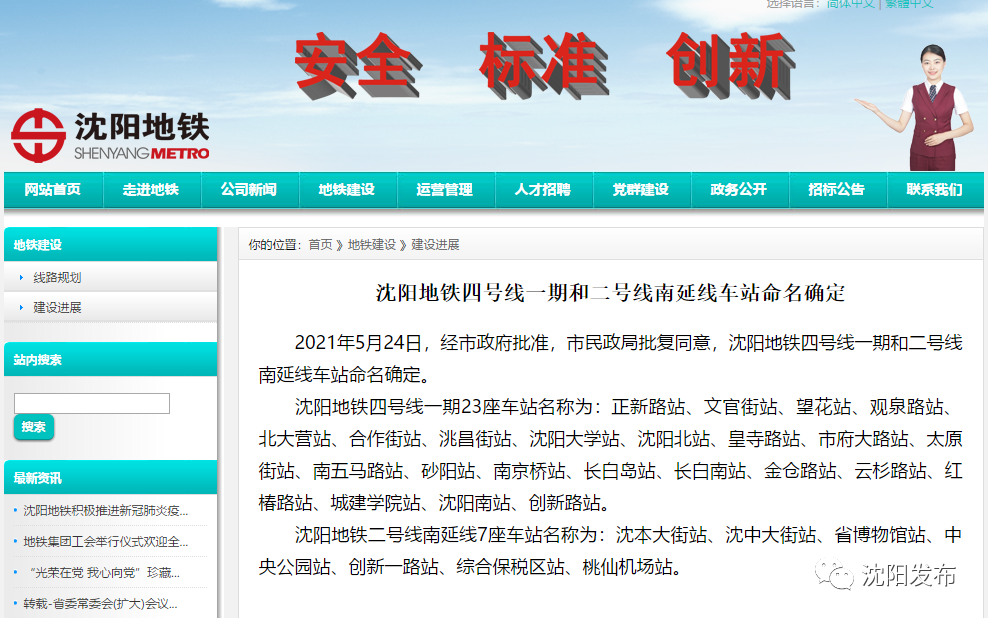Open 网站首页 navigation item
This screenshot has height=618, width=988.
point(53,190)
